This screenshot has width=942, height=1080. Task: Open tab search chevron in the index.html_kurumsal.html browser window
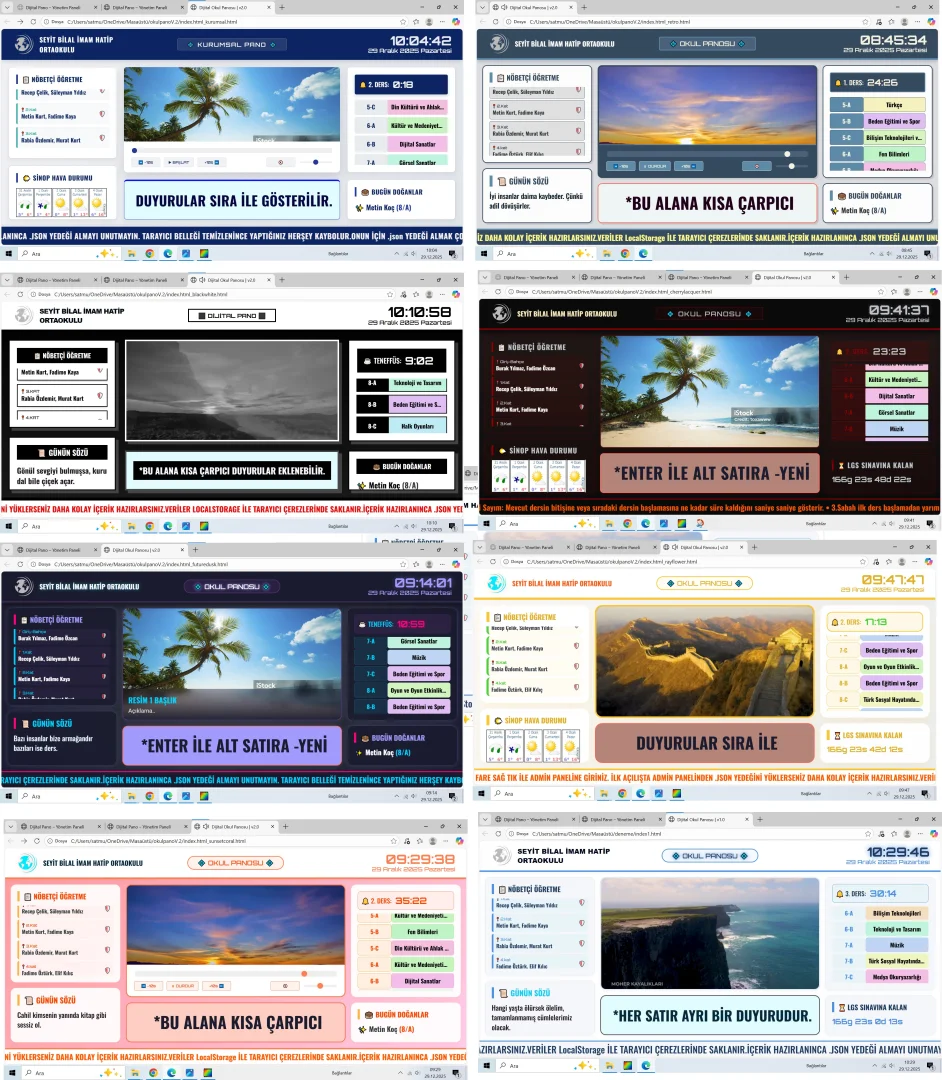7,6
